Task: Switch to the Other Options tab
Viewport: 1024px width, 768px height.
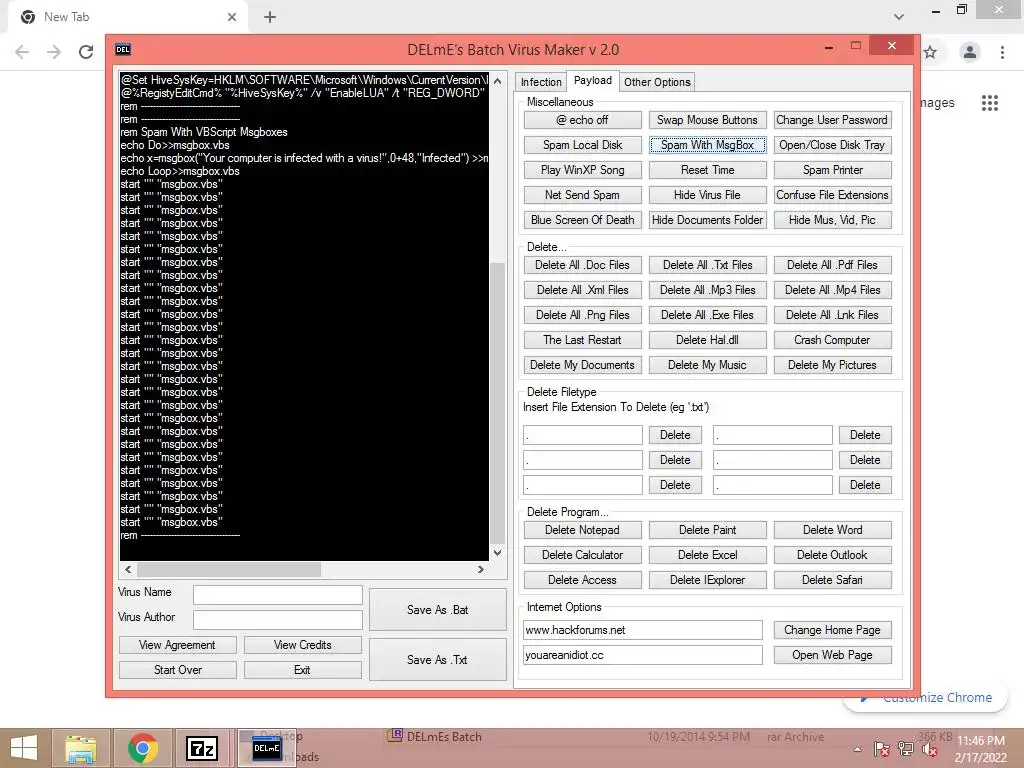Action: [657, 82]
